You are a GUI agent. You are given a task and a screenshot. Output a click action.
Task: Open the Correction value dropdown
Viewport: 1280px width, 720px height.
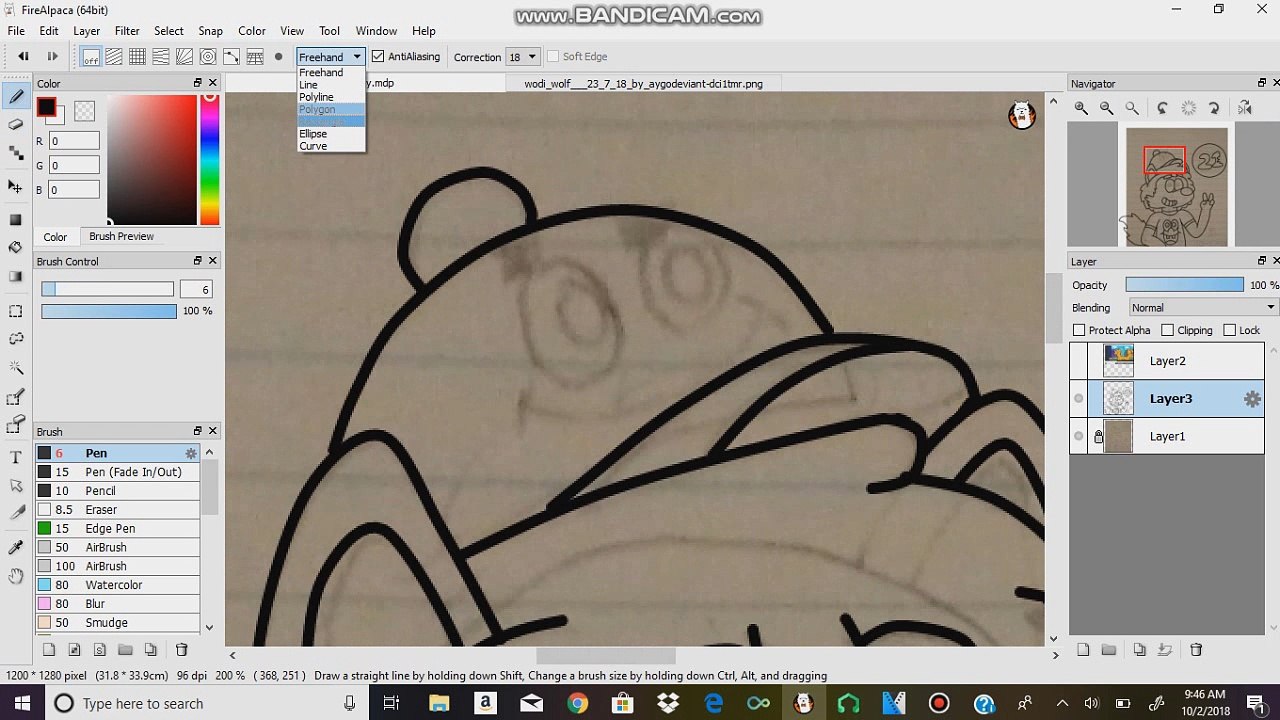(523, 57)
